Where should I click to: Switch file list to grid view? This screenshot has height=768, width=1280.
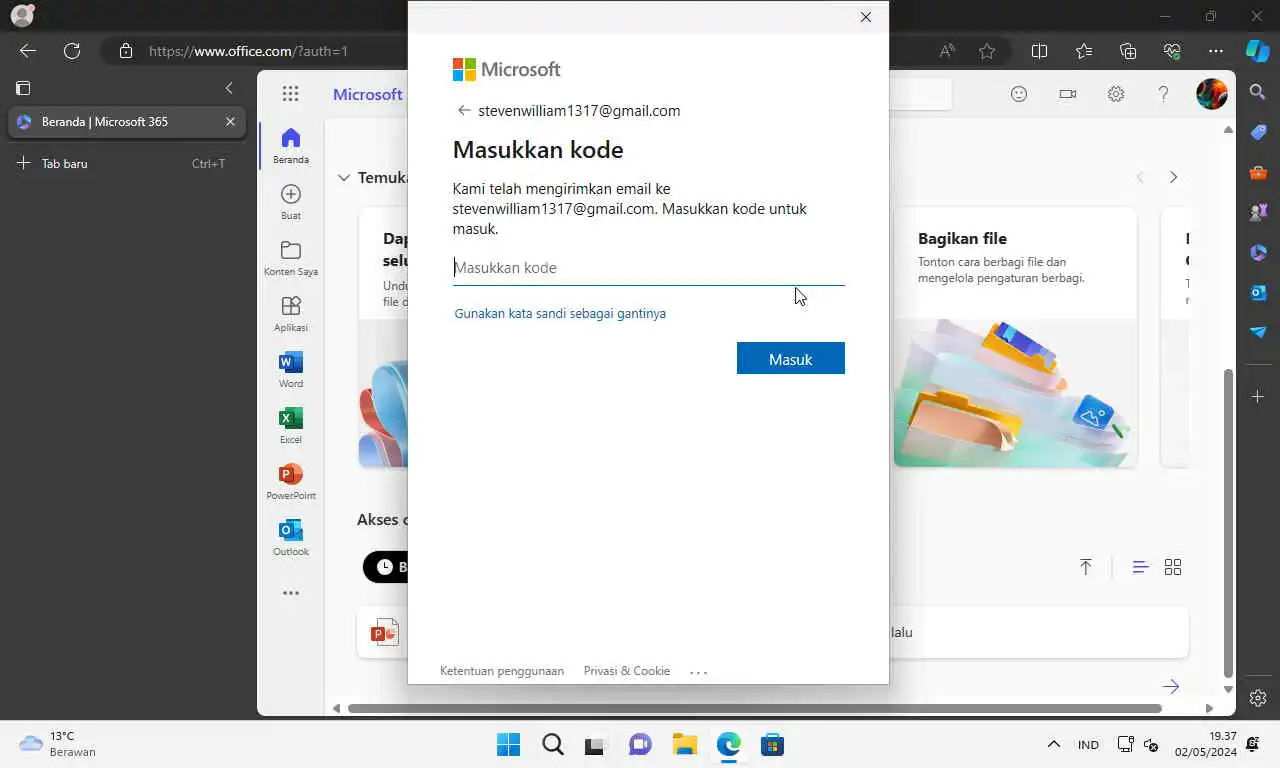1173,567
